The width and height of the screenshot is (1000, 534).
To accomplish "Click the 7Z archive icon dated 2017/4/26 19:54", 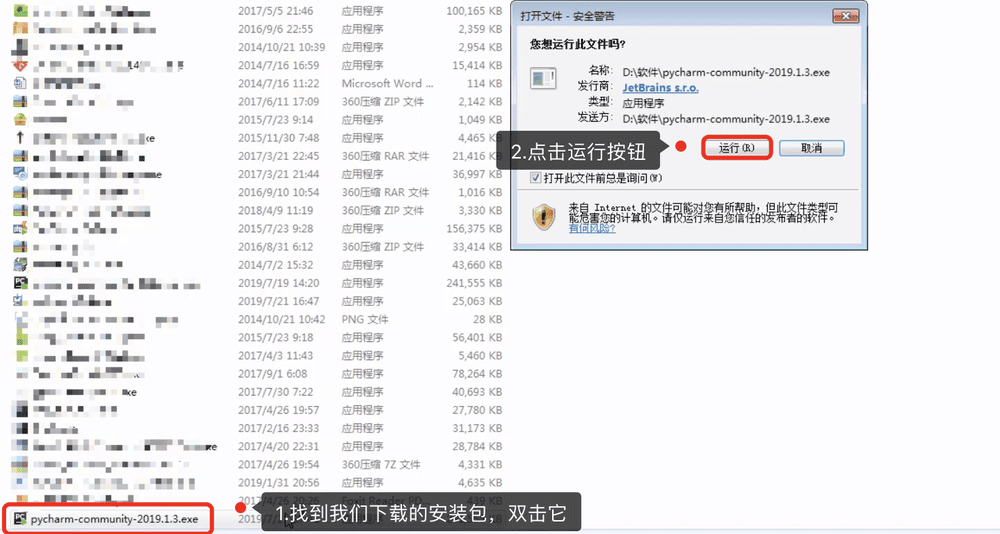I will [20, 464].
